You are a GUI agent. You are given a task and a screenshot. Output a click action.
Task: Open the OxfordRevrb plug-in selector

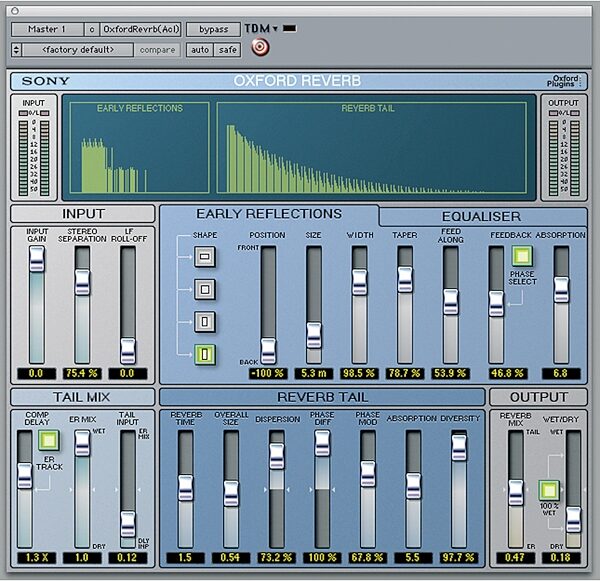(141, 29)
